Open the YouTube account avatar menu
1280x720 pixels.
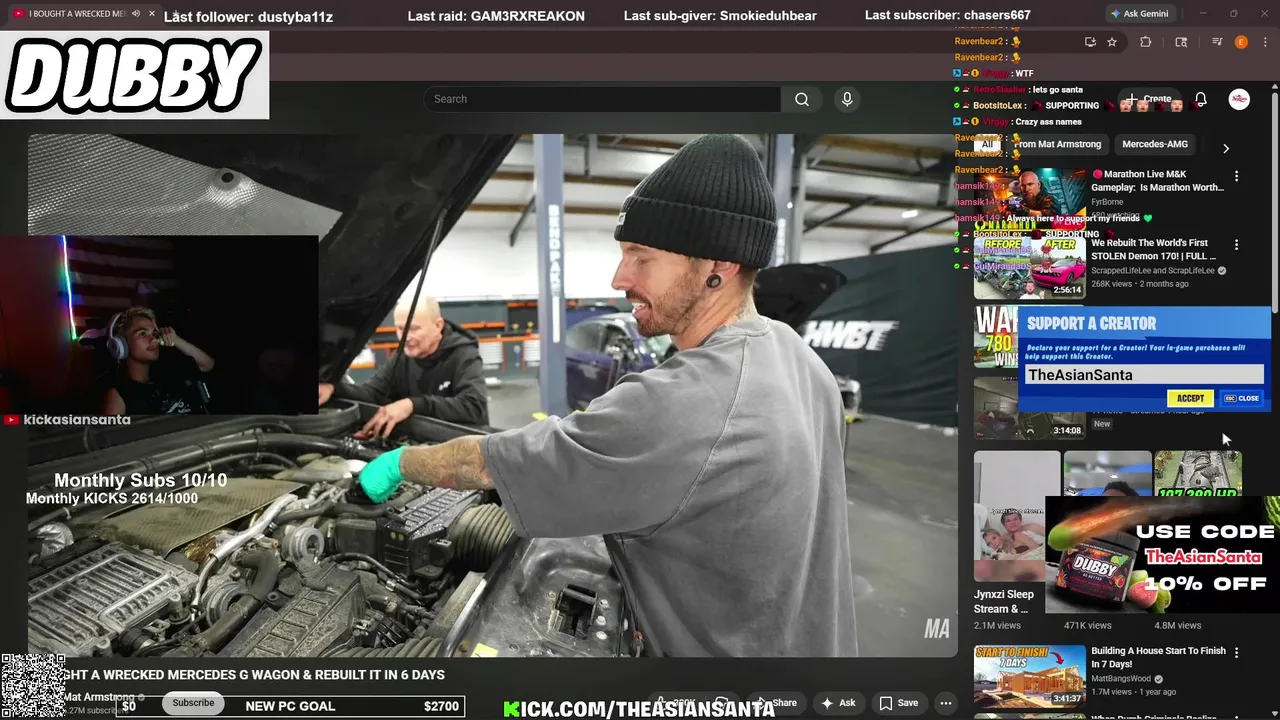[x=1239, y=99]
